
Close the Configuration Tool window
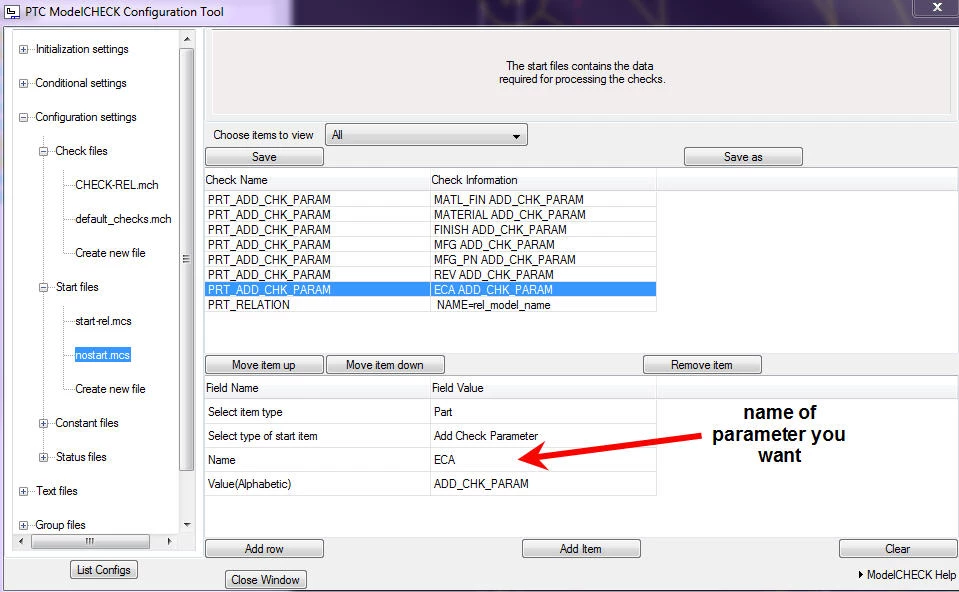pos(936,7)
